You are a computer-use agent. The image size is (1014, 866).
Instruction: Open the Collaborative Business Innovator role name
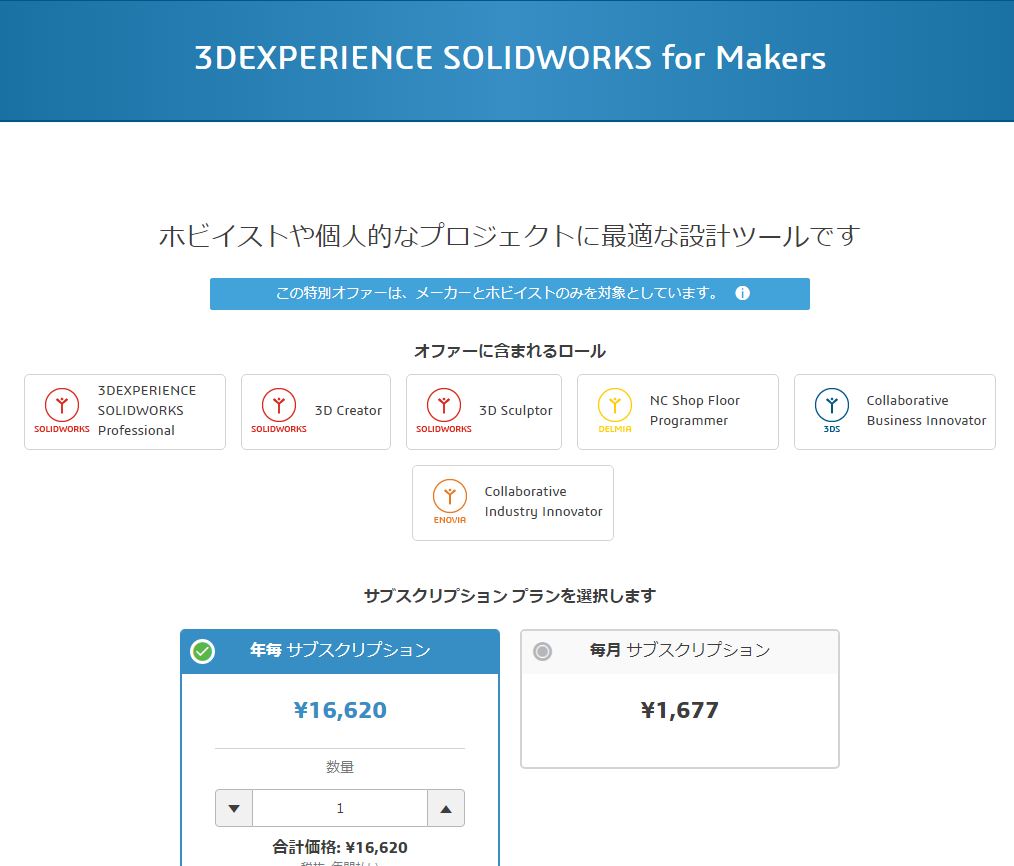point(927,411)
